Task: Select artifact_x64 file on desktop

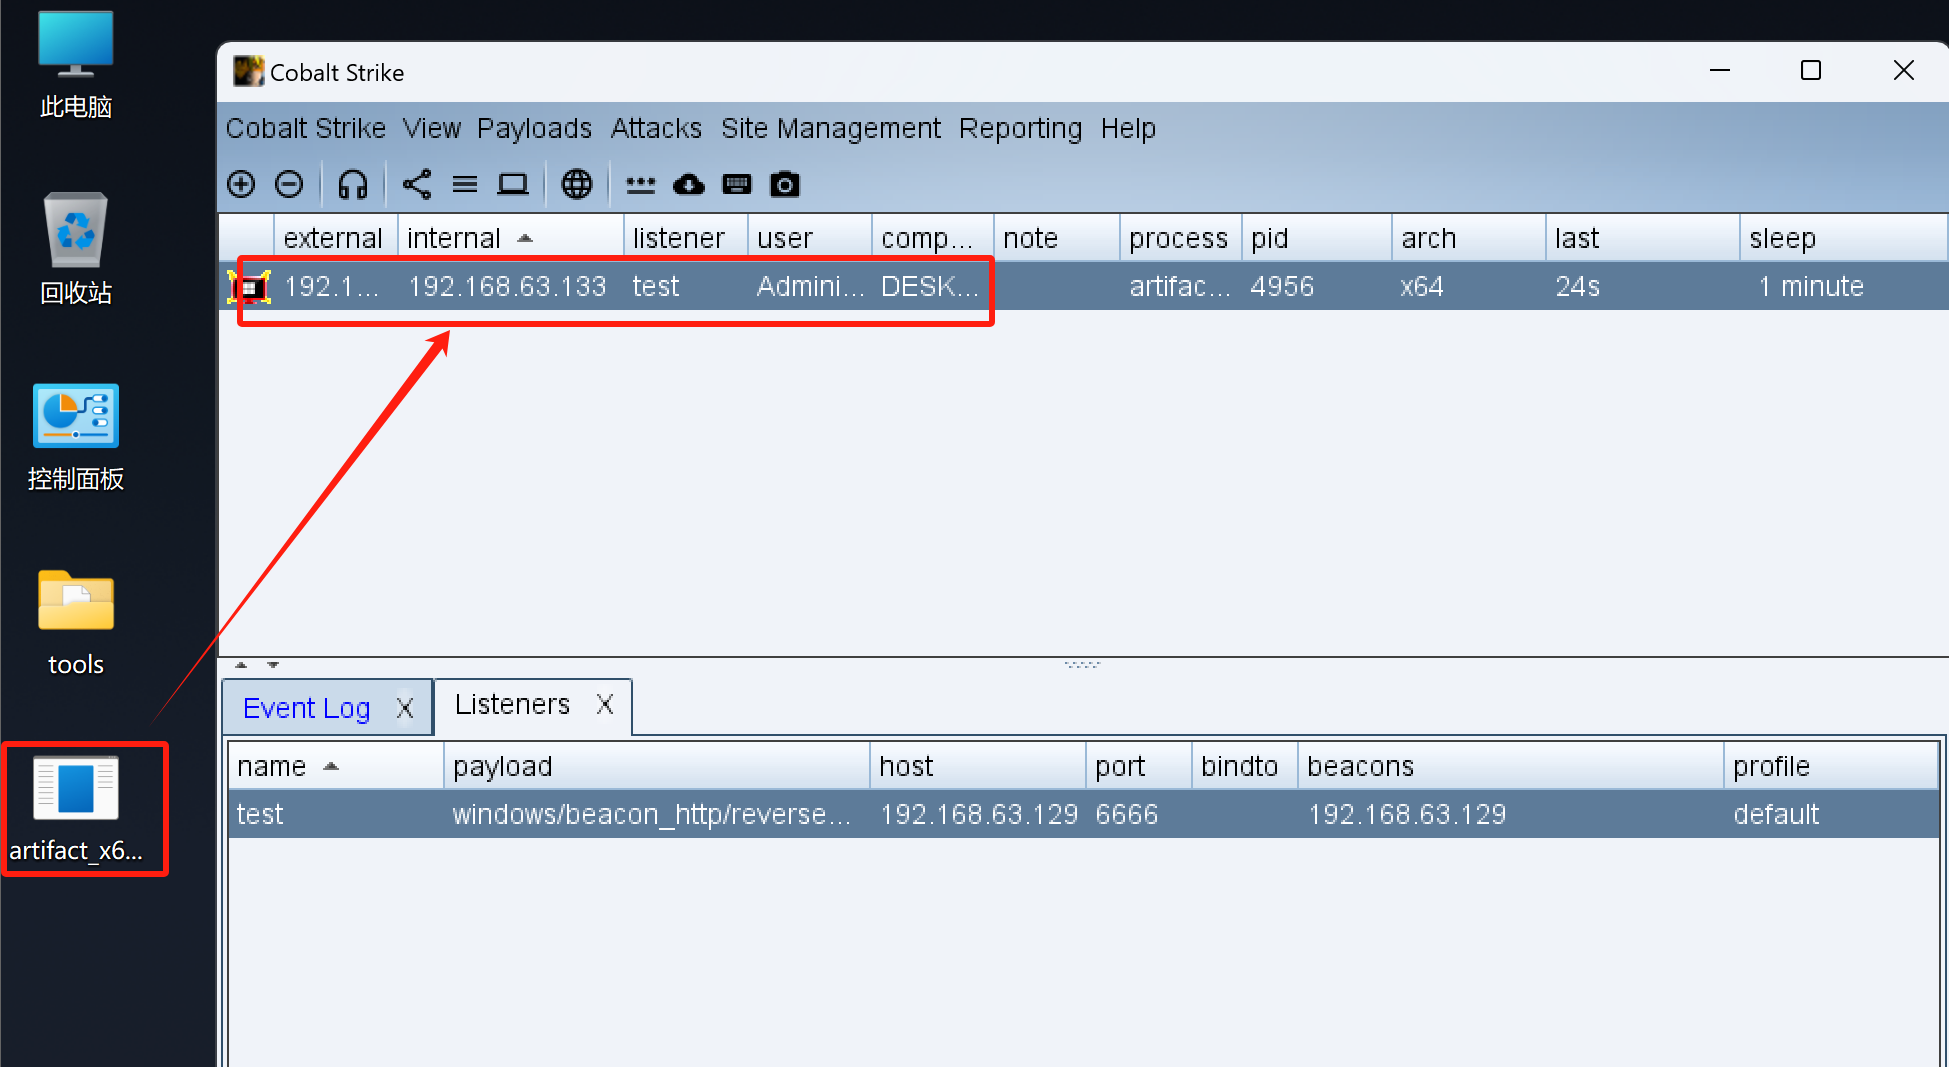Action: click(76, 809)
